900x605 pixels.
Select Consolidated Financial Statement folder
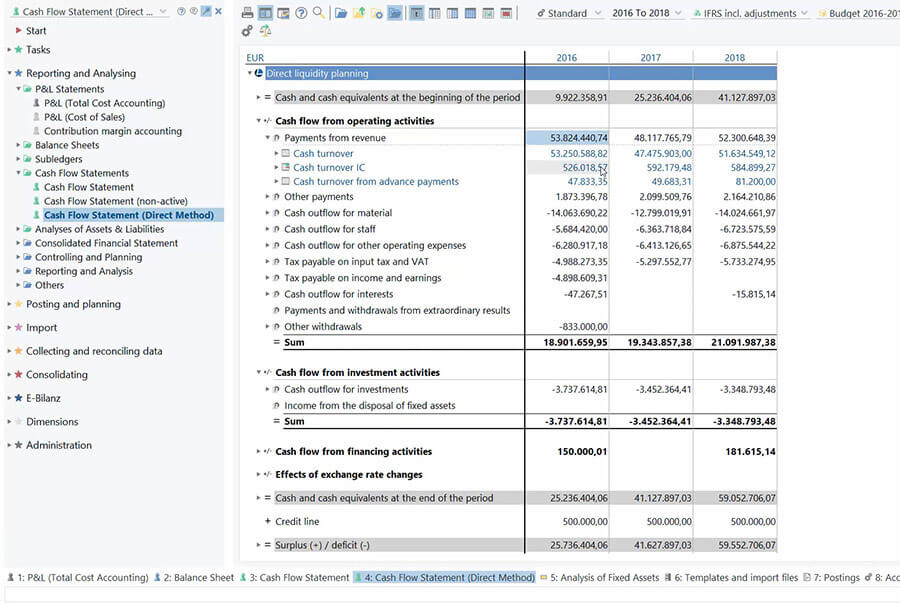[106, 243]
